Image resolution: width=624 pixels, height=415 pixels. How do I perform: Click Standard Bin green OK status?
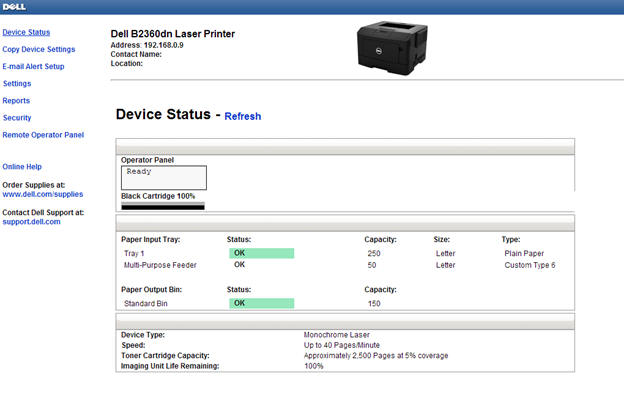[261, 302]
